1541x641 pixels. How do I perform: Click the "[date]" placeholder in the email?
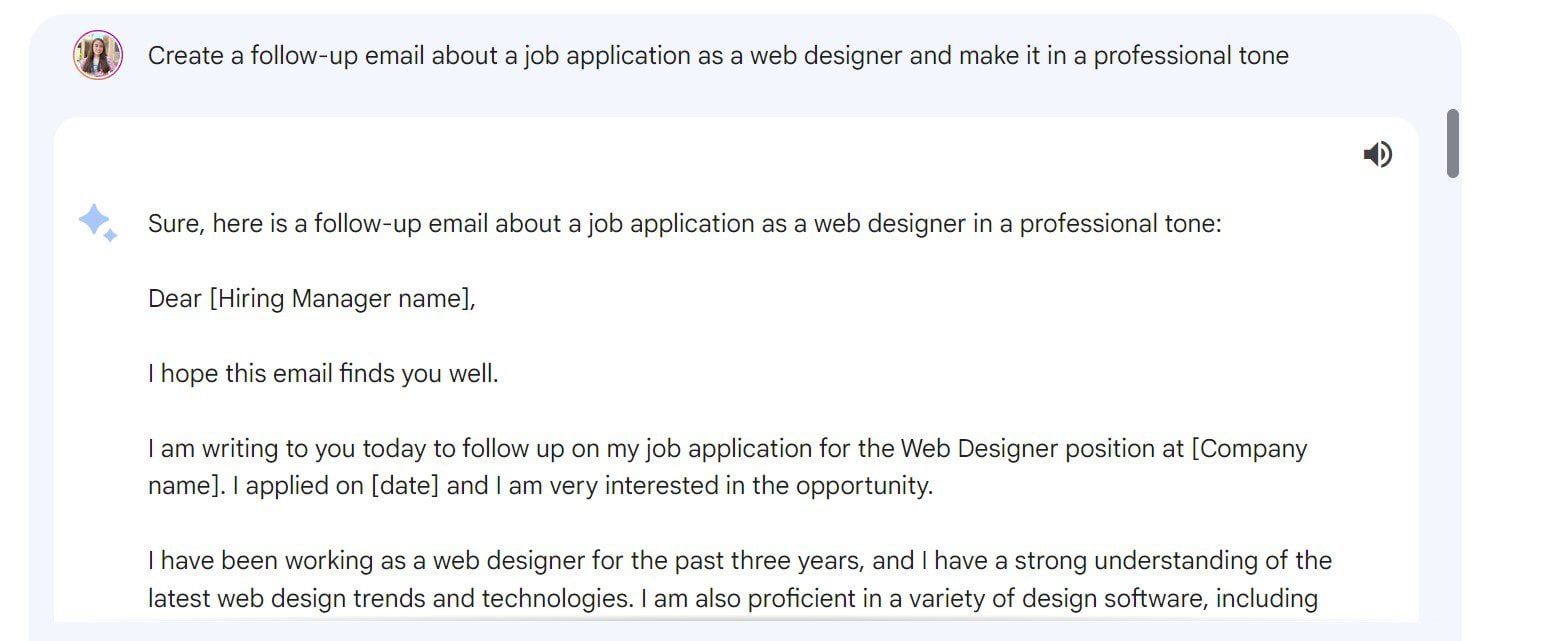coord(405,487)
